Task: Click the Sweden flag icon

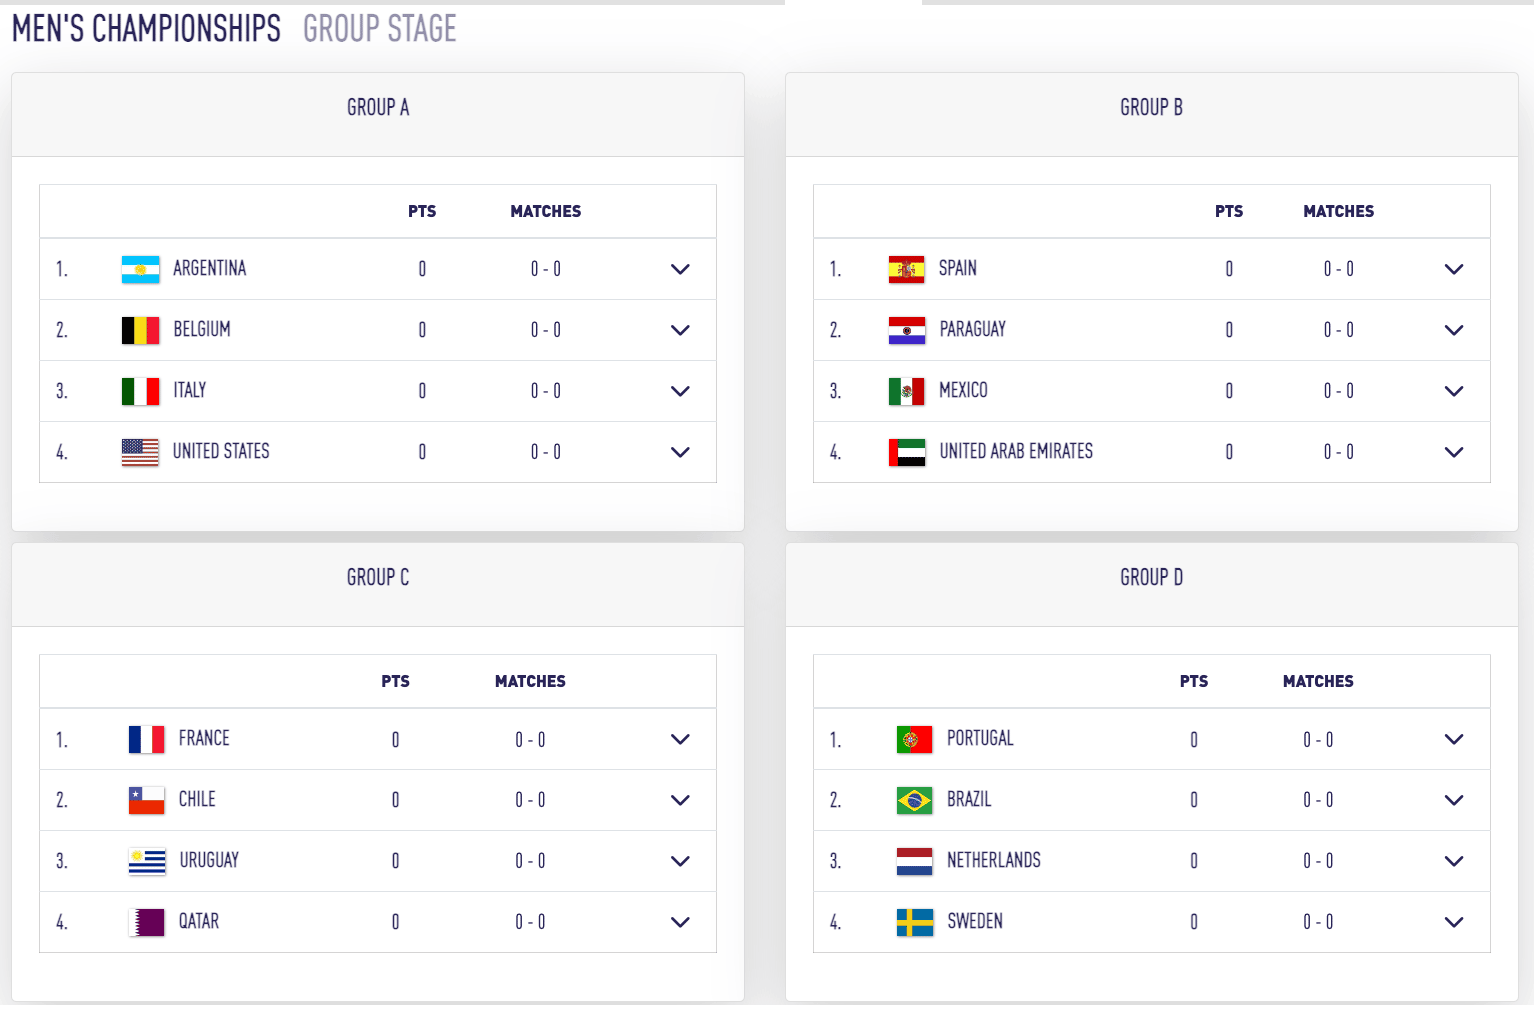Action: (914, 922)
